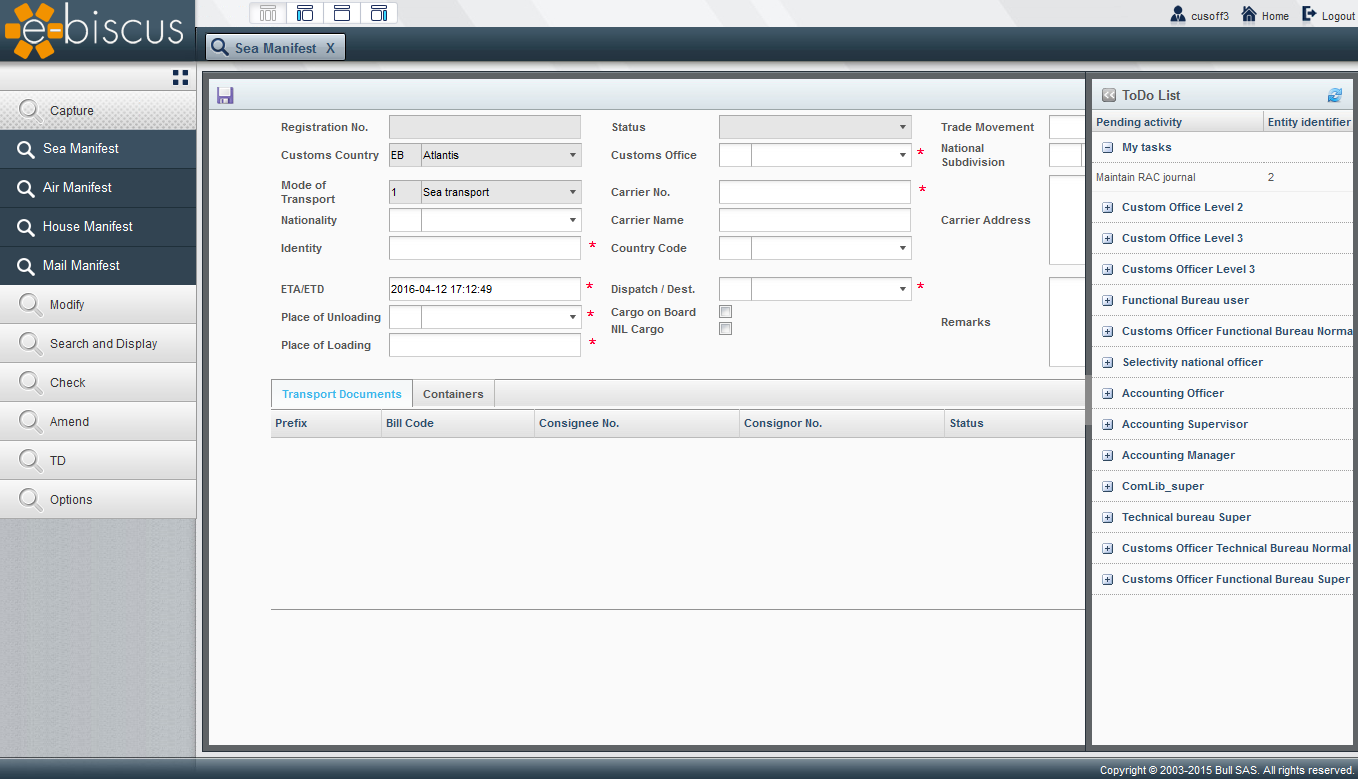Click the save floppy disk icon
This screenshot has height=779, width=1358.
tap(225, 95)
